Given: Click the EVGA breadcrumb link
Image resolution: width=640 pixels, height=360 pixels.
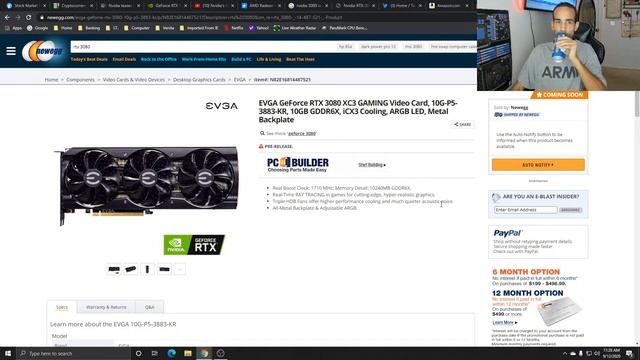Looking at the screenshot, I should pos(240,80).
